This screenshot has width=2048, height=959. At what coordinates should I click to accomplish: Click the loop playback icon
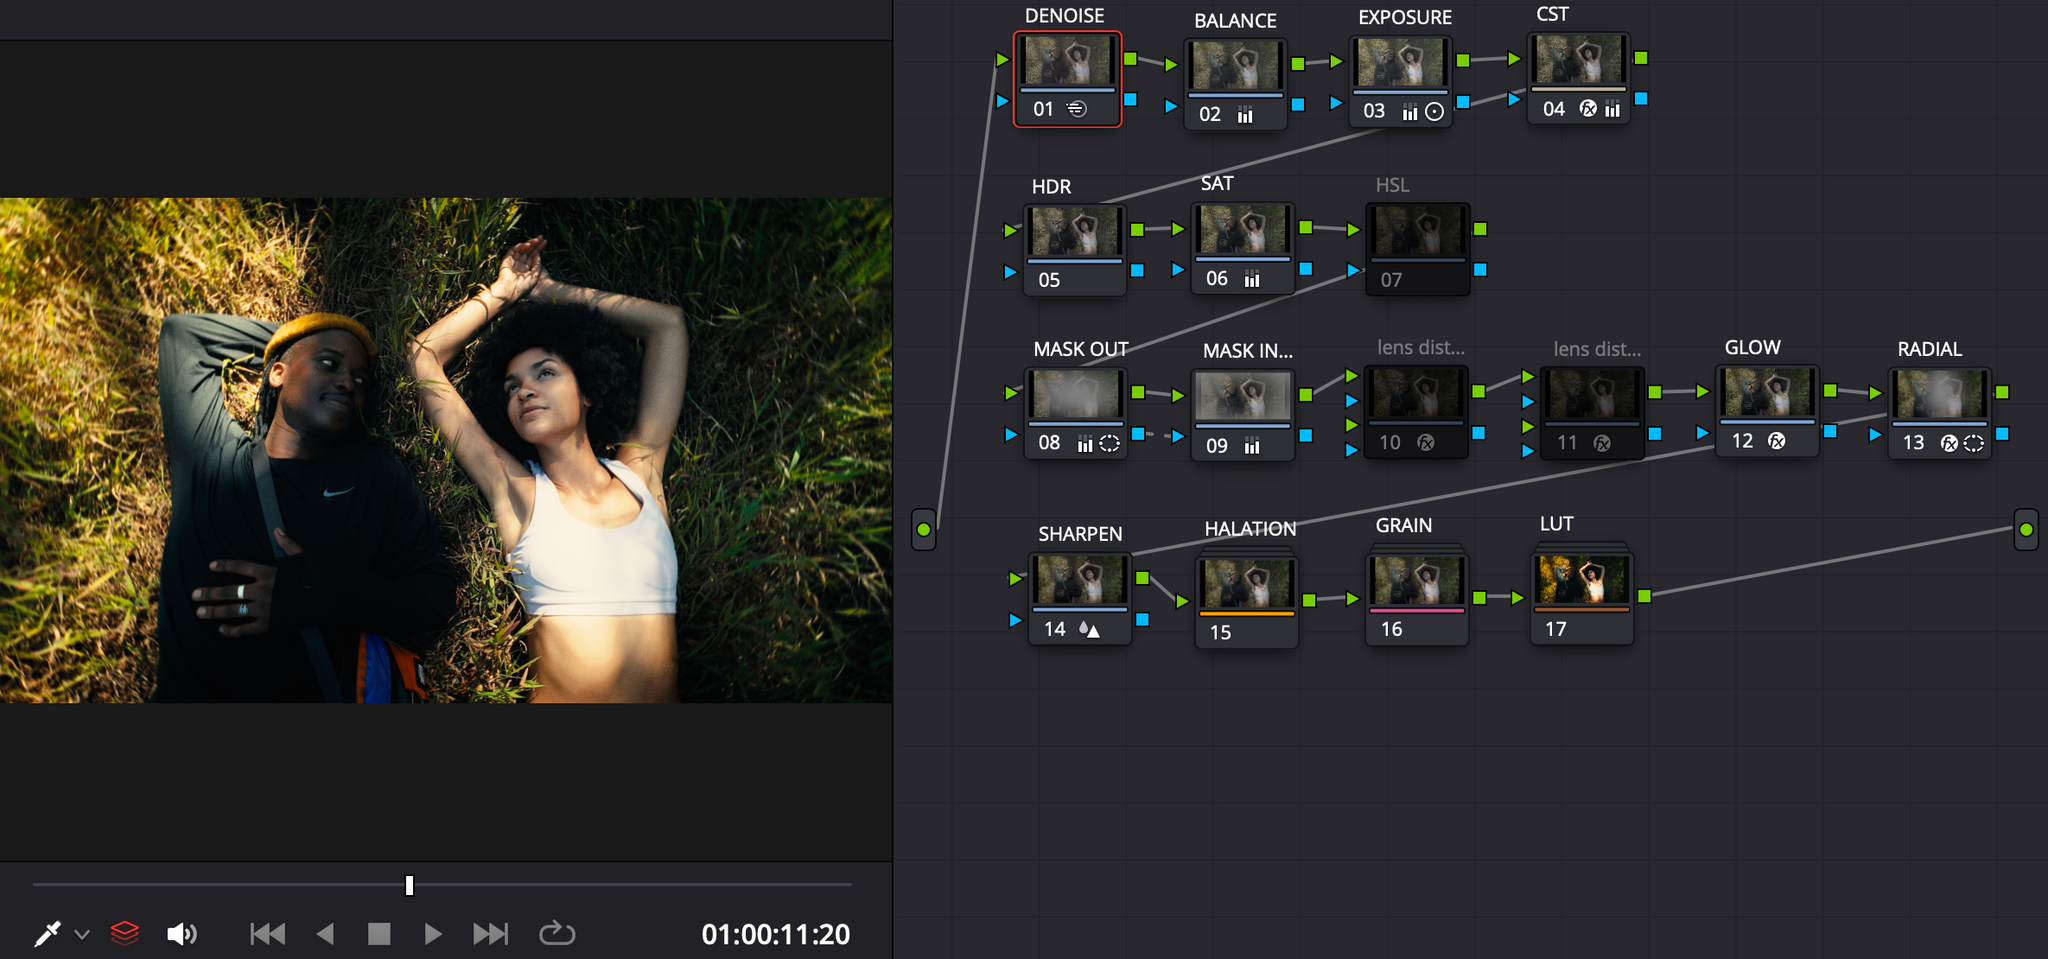click(x=557, y=933)
